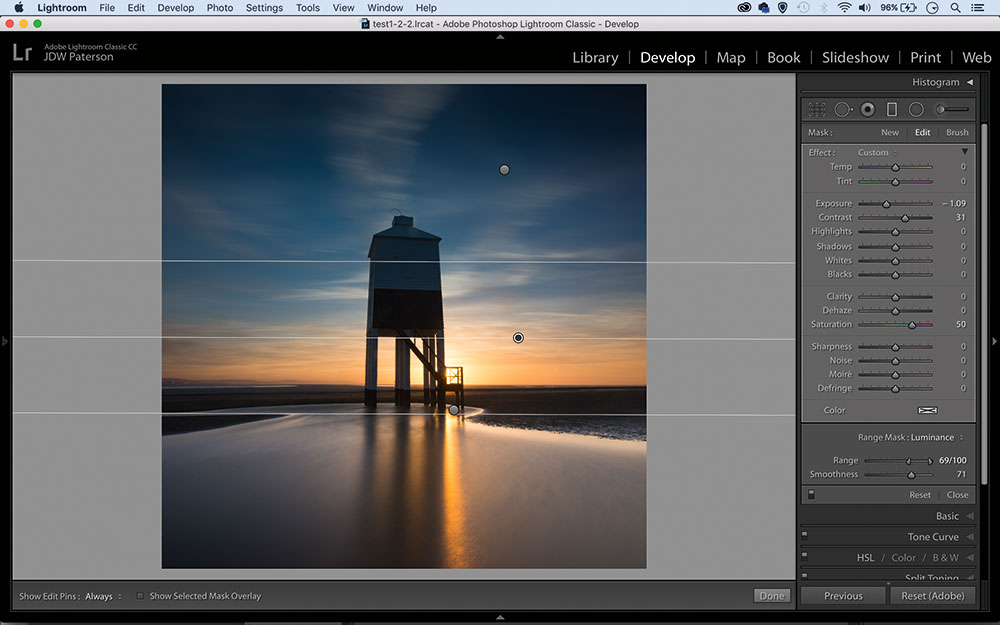Open the Notification Center list icon
The width and height of the screenshot is (1000, 625).
[977, 8]
